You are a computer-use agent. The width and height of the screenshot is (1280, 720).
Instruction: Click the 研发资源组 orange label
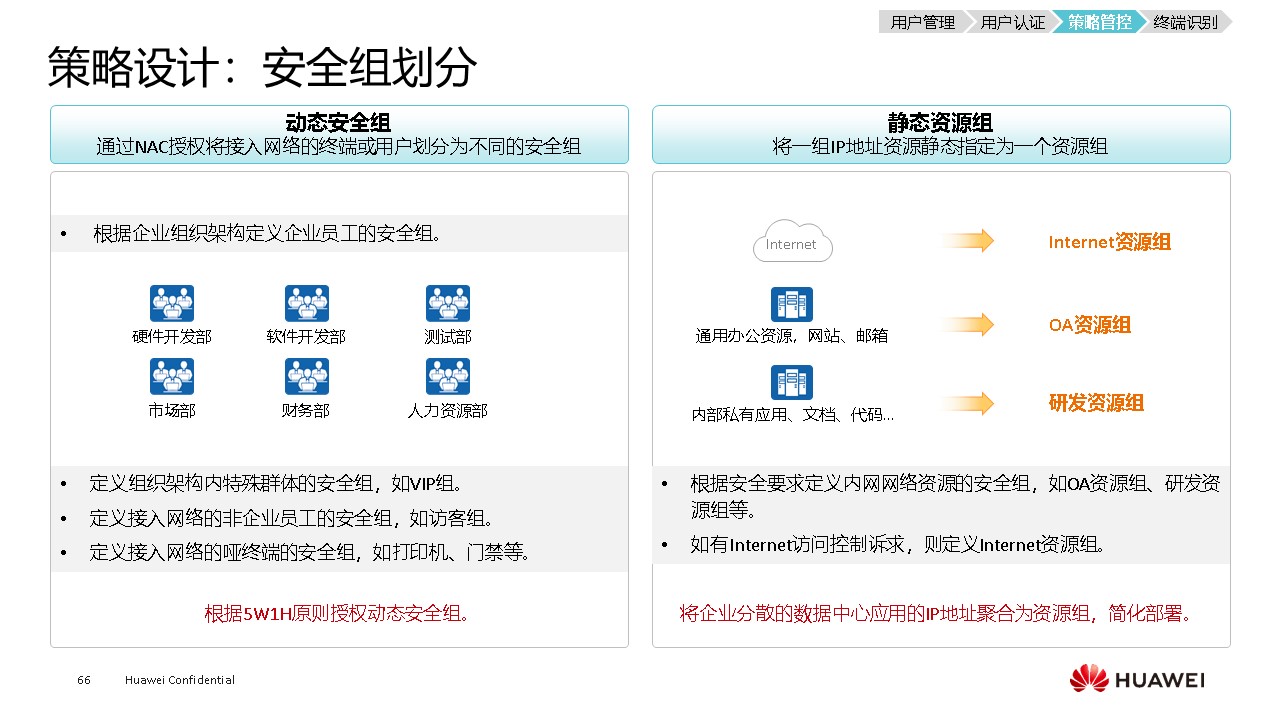(1096, 403)
